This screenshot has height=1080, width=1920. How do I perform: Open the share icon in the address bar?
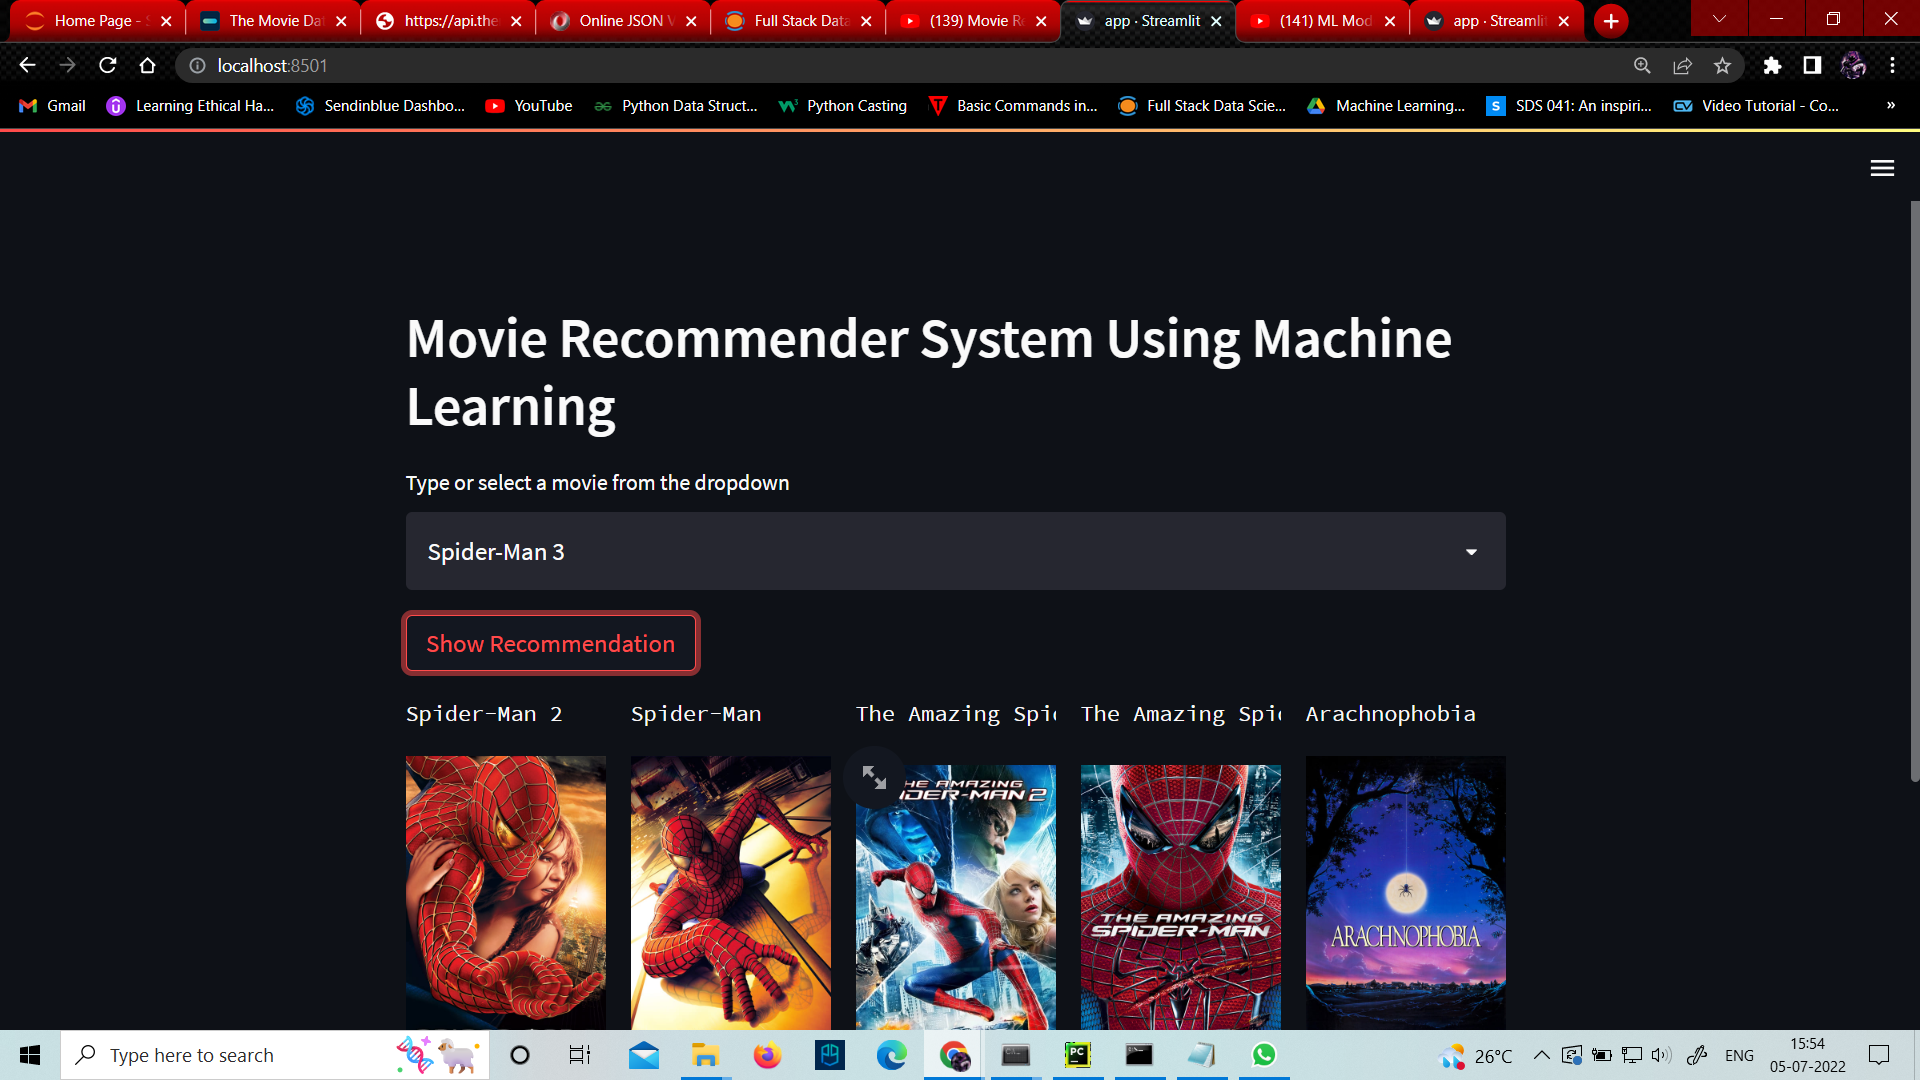(1683, 65)
